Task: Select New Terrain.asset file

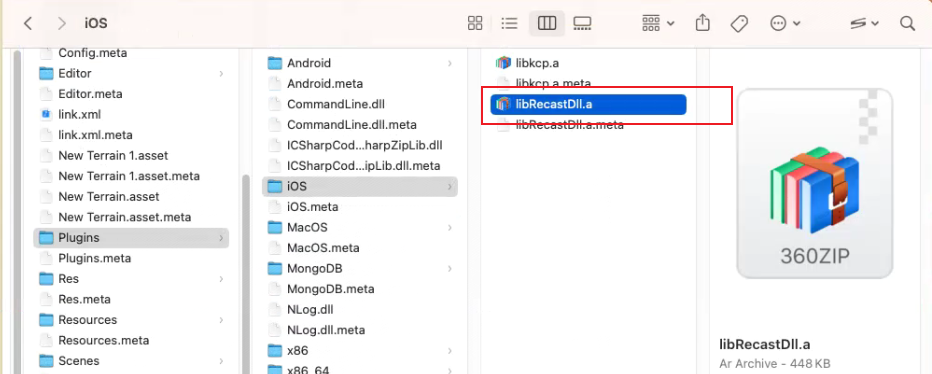Action: click(x=131, y=196)
